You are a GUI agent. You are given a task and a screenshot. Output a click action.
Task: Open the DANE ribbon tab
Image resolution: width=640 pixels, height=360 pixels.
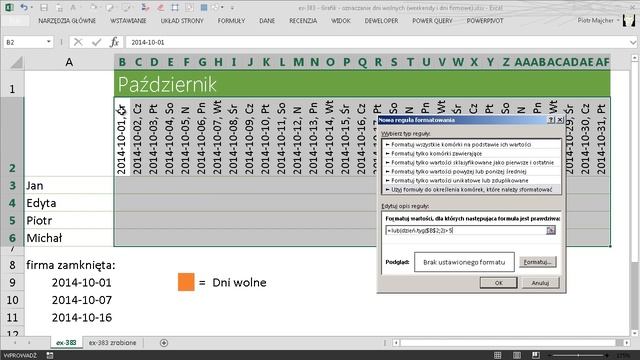[267, 20]
